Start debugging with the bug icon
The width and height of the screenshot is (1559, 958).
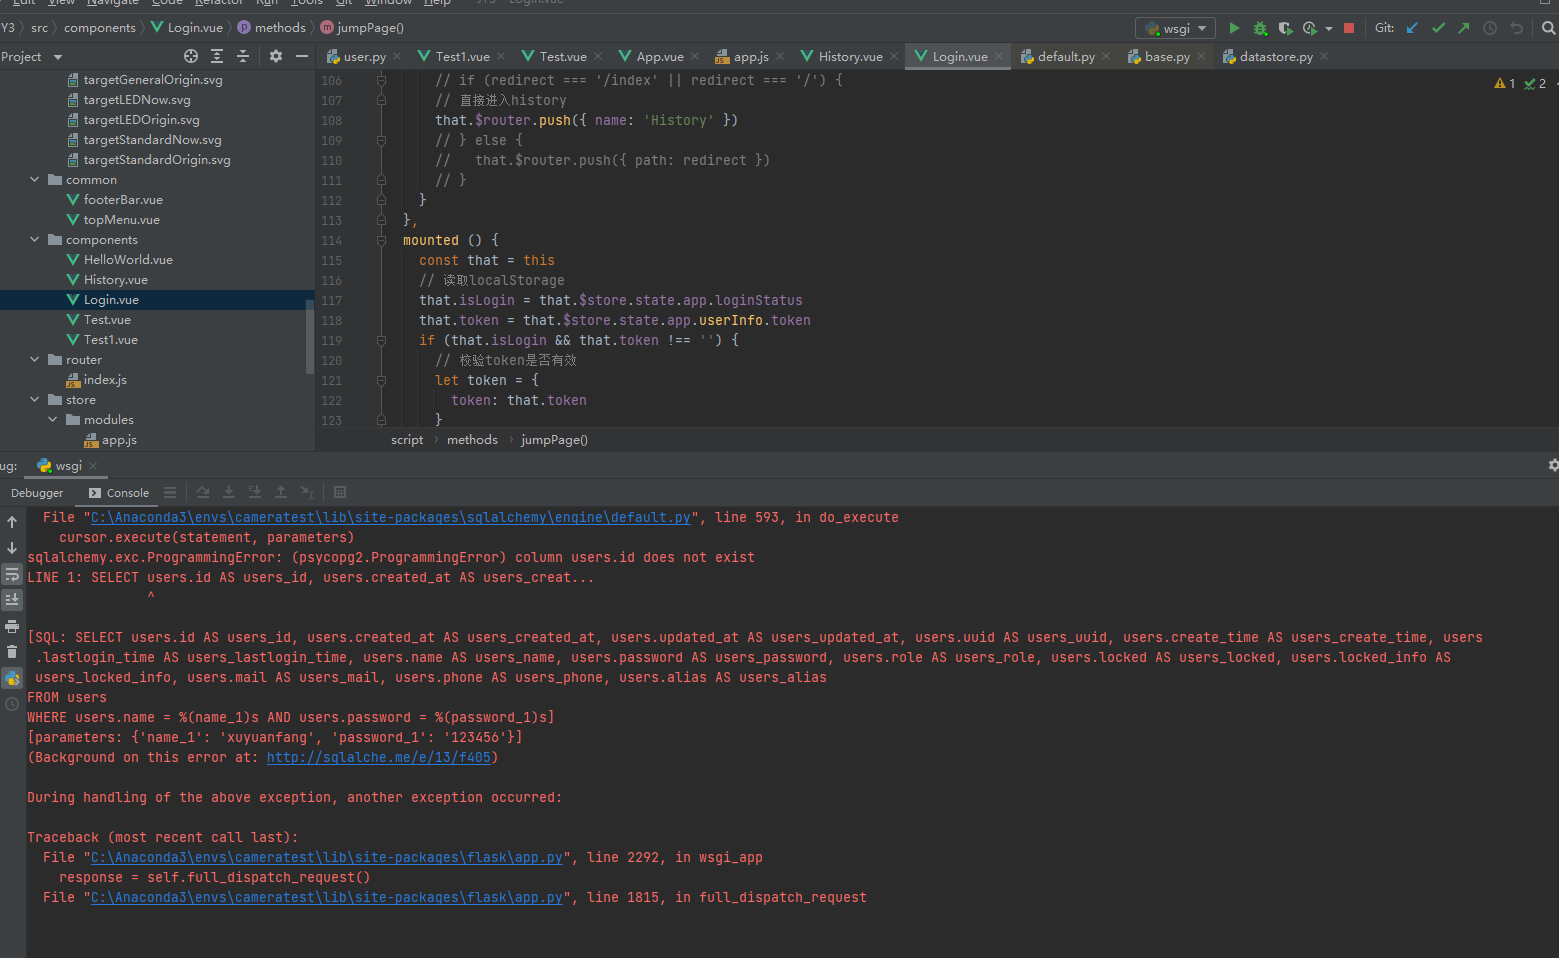(x=1260, y=28)
